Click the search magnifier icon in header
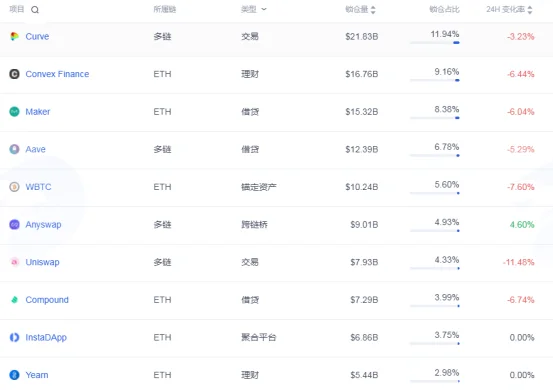This screenshot has width=553, height=390. [x=35, y=10]
